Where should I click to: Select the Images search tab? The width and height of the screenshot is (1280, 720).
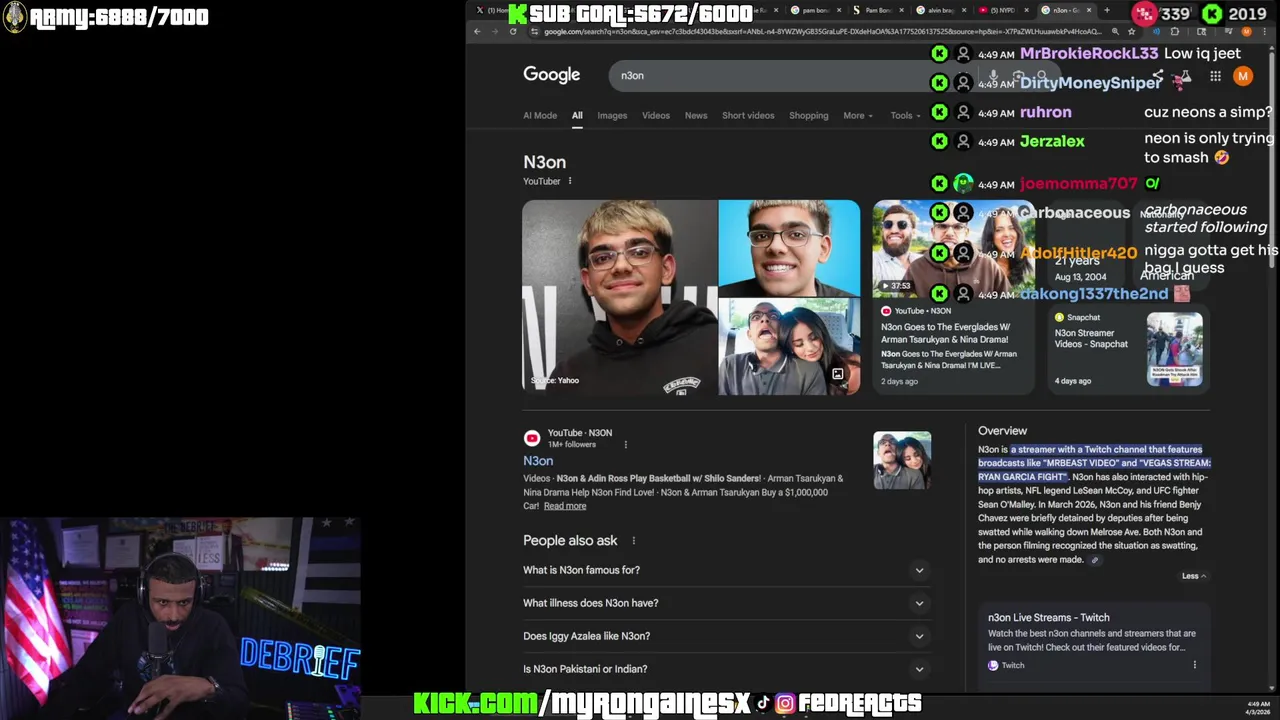click(612, 115)
